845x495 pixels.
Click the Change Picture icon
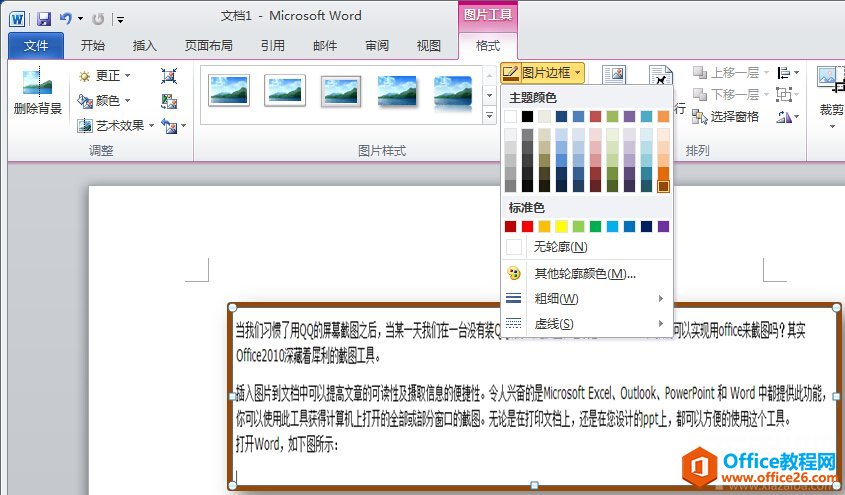[x=169, y=101]
